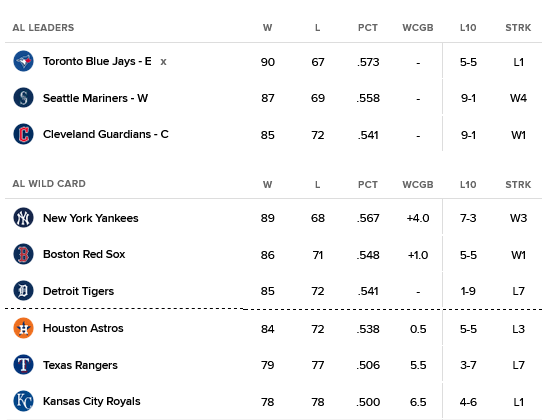Click the Boston Red Sox logo

23,254
